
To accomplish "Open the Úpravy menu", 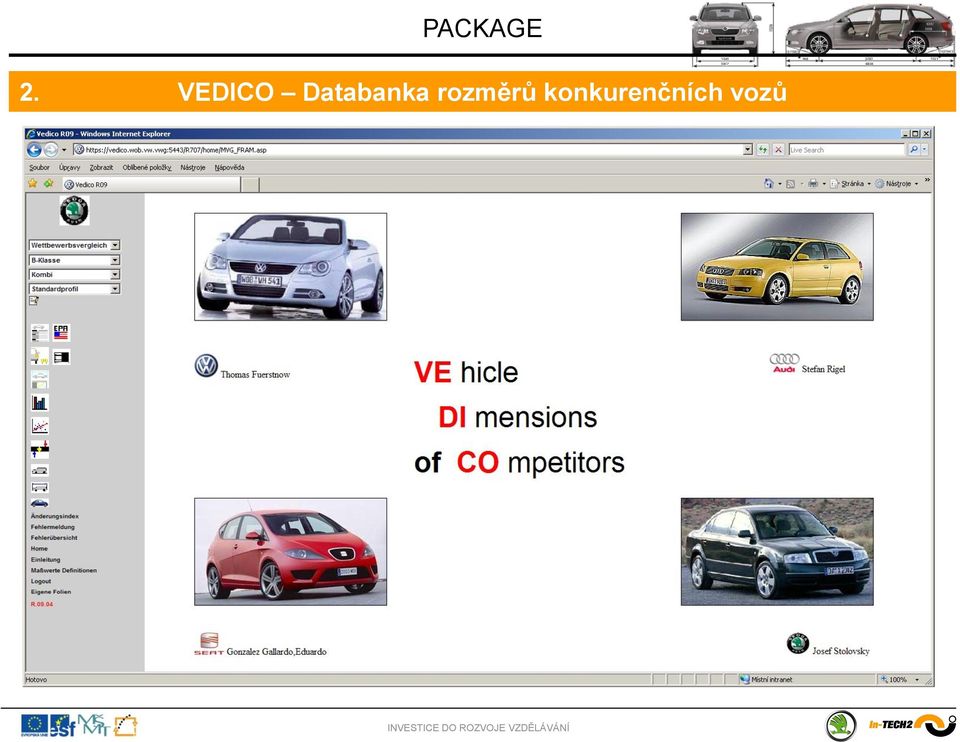I will pos(70,167).
